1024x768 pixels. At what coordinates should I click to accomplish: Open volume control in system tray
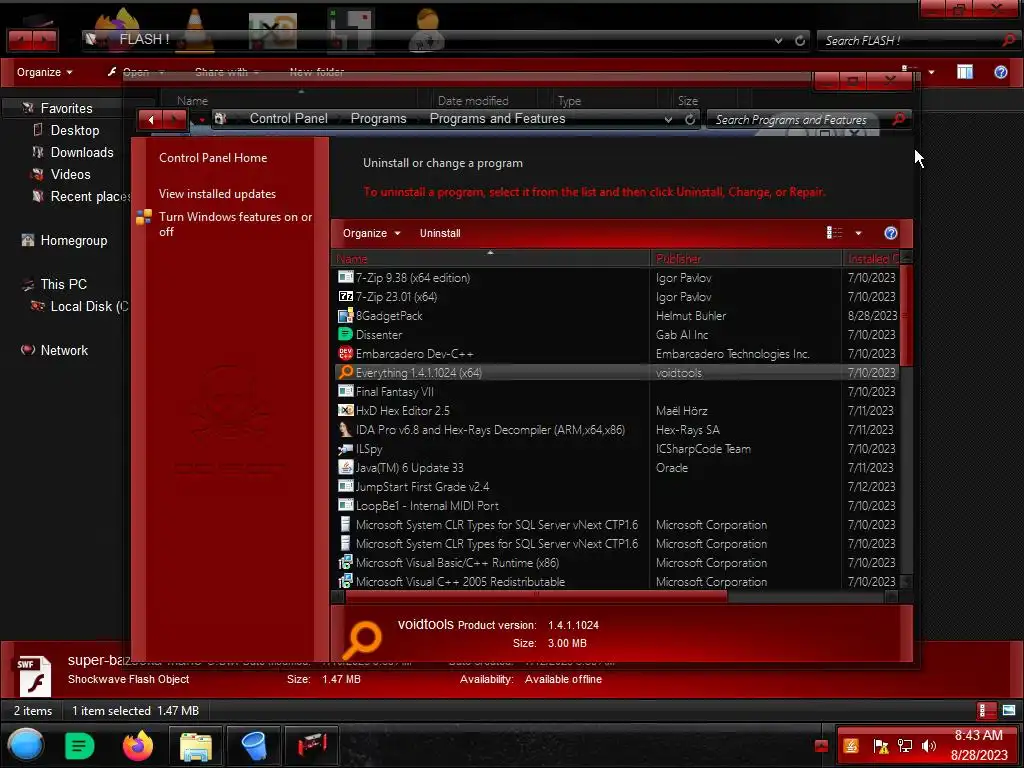[928, 746]
